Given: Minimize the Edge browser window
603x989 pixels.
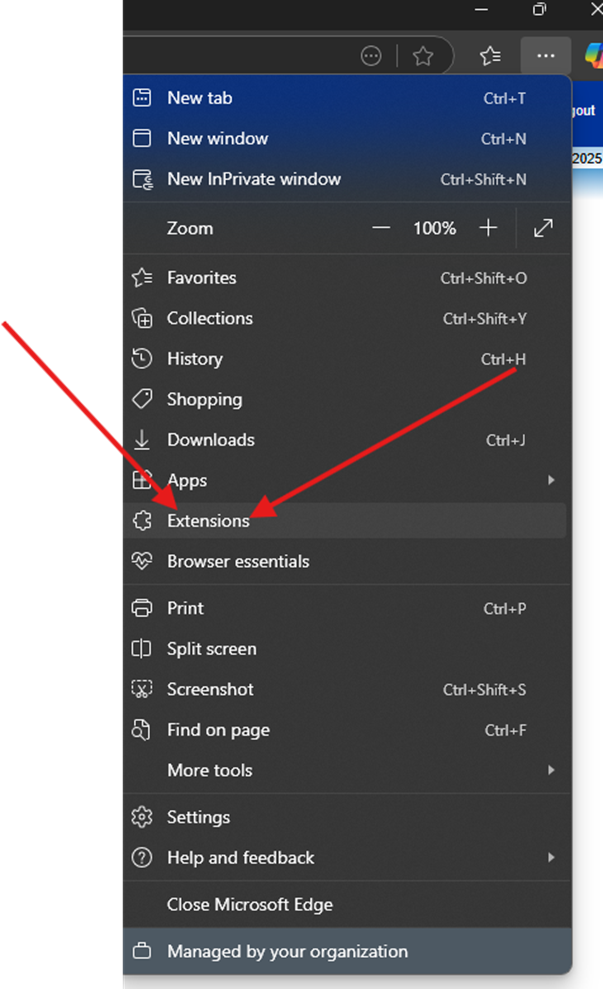Looking at the screenshot, I should coord(481,9).
